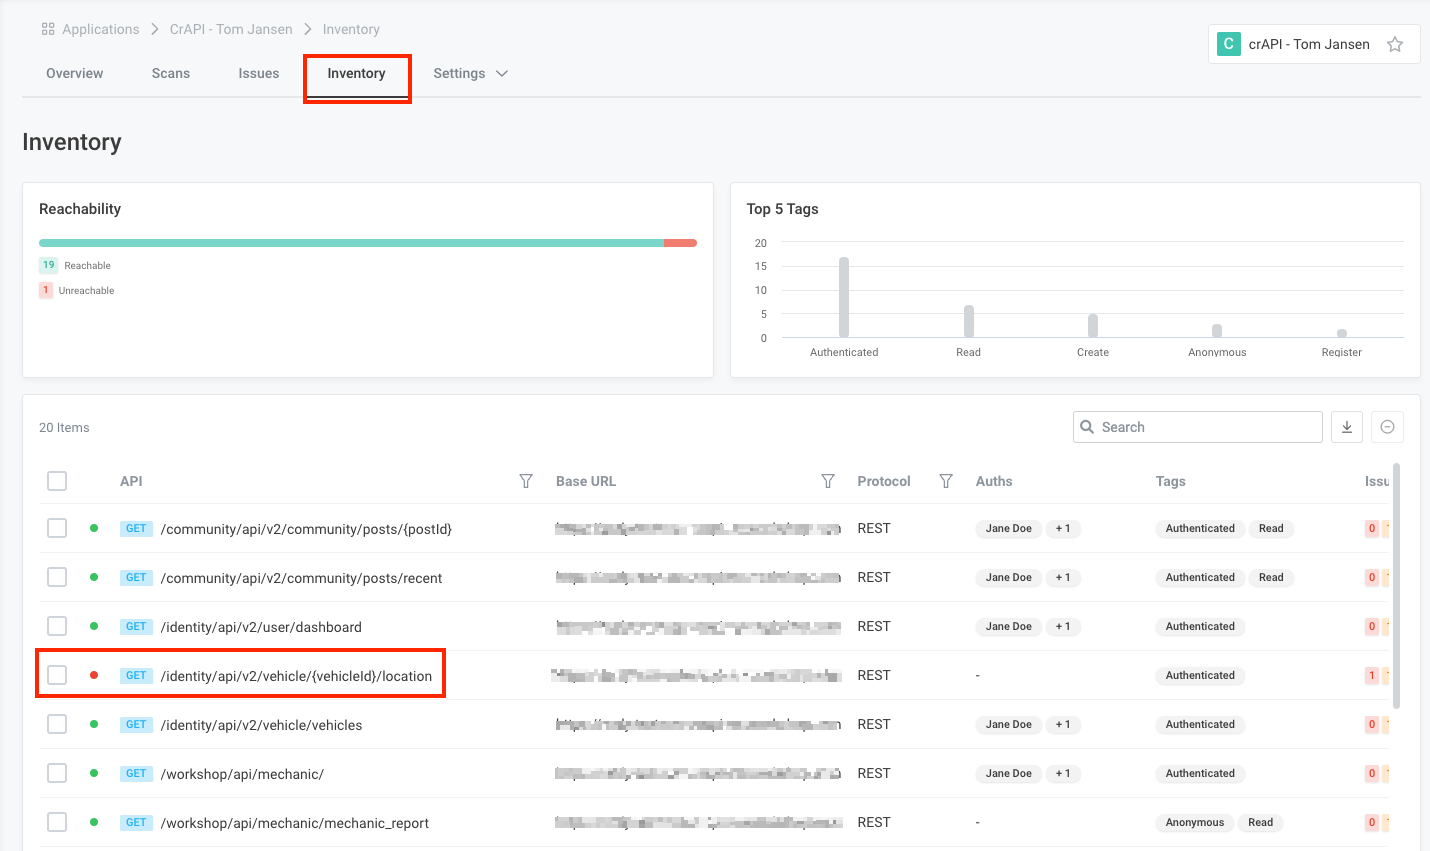Check the user/dashboard row checkbox
This screenshot has width=1430, height=851.
pyautogui.click(x=57, y=626)
